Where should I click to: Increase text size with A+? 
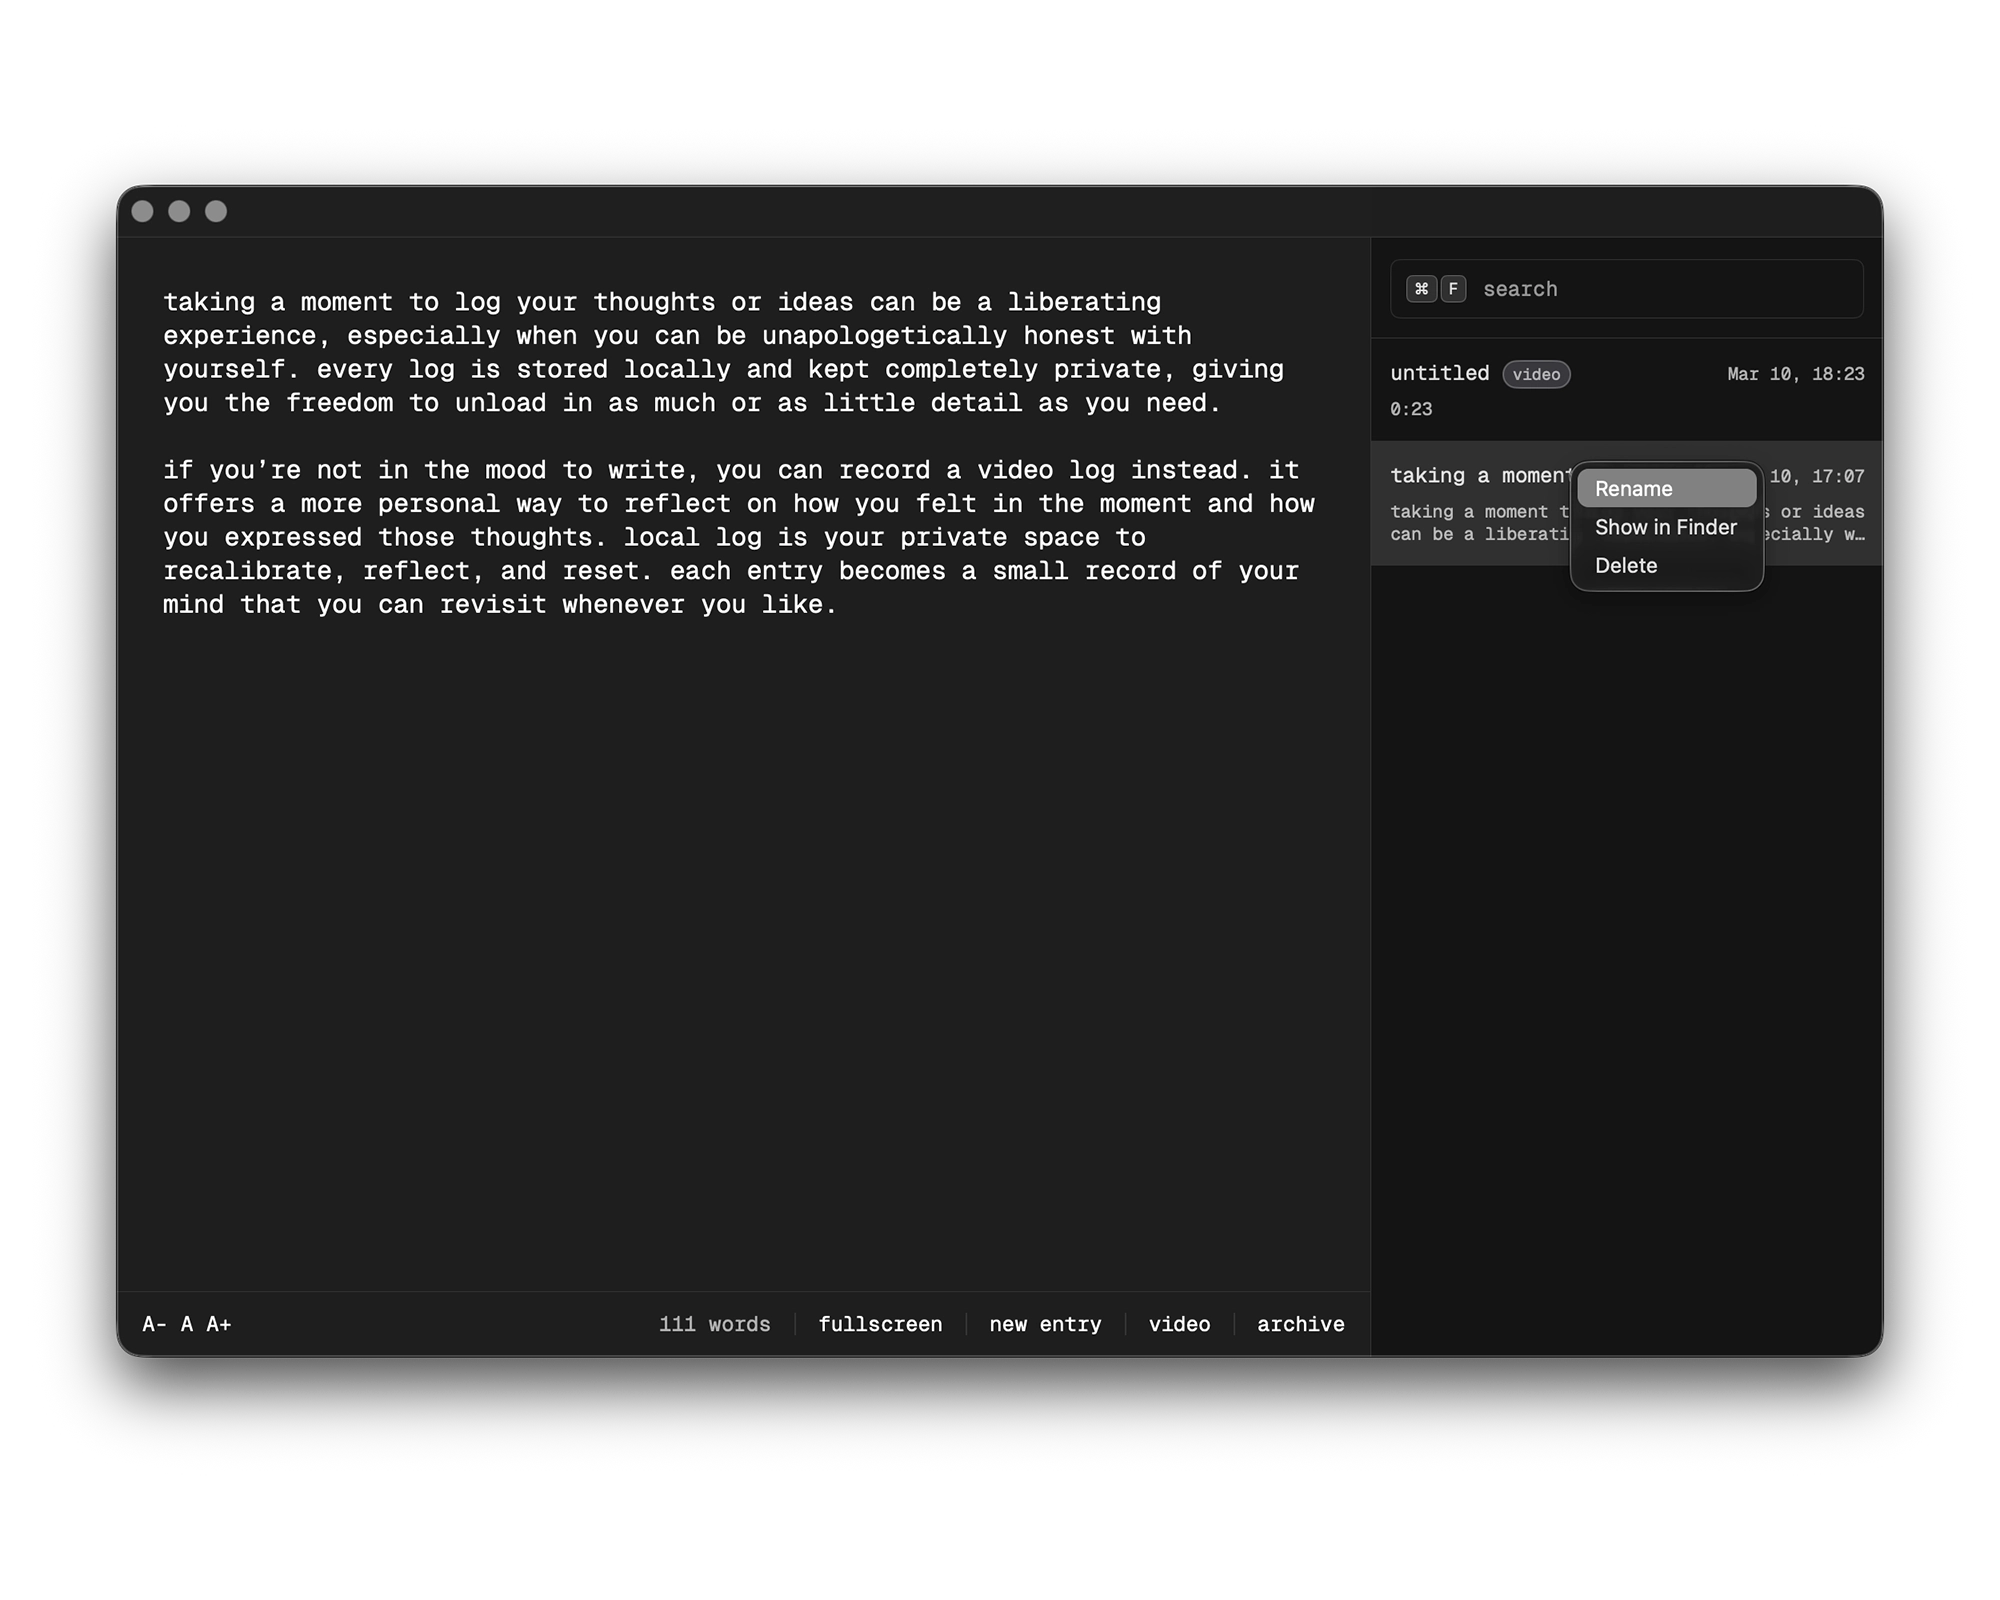tap(219, 1323)
